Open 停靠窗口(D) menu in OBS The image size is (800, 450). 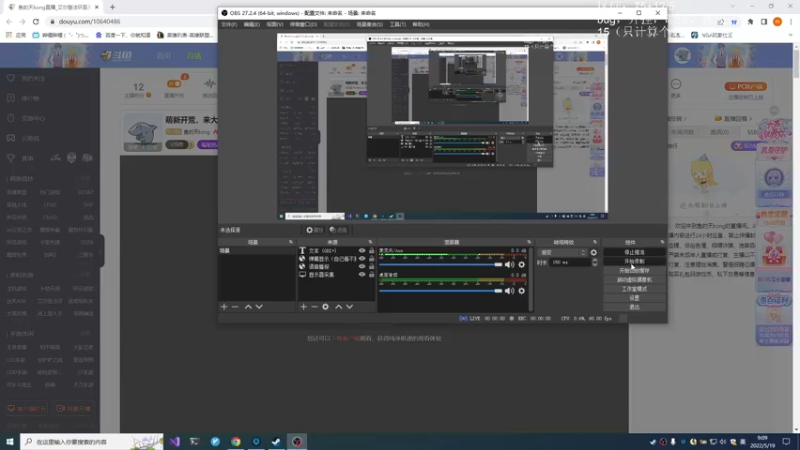click(x=303, y=24)
